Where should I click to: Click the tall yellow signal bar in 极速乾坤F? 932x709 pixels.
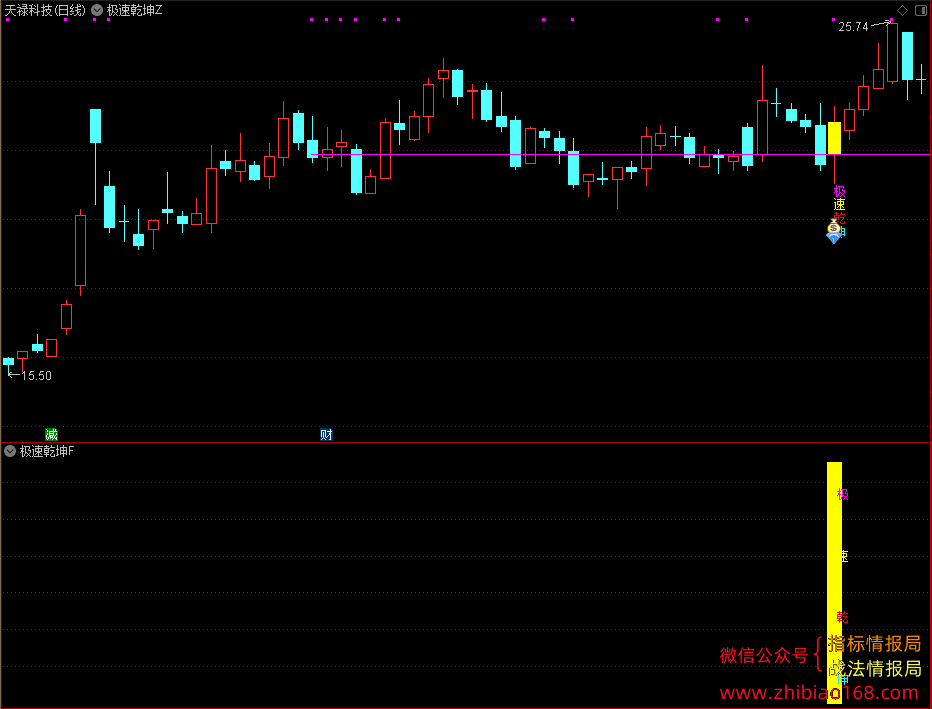[x=835, y=582]
